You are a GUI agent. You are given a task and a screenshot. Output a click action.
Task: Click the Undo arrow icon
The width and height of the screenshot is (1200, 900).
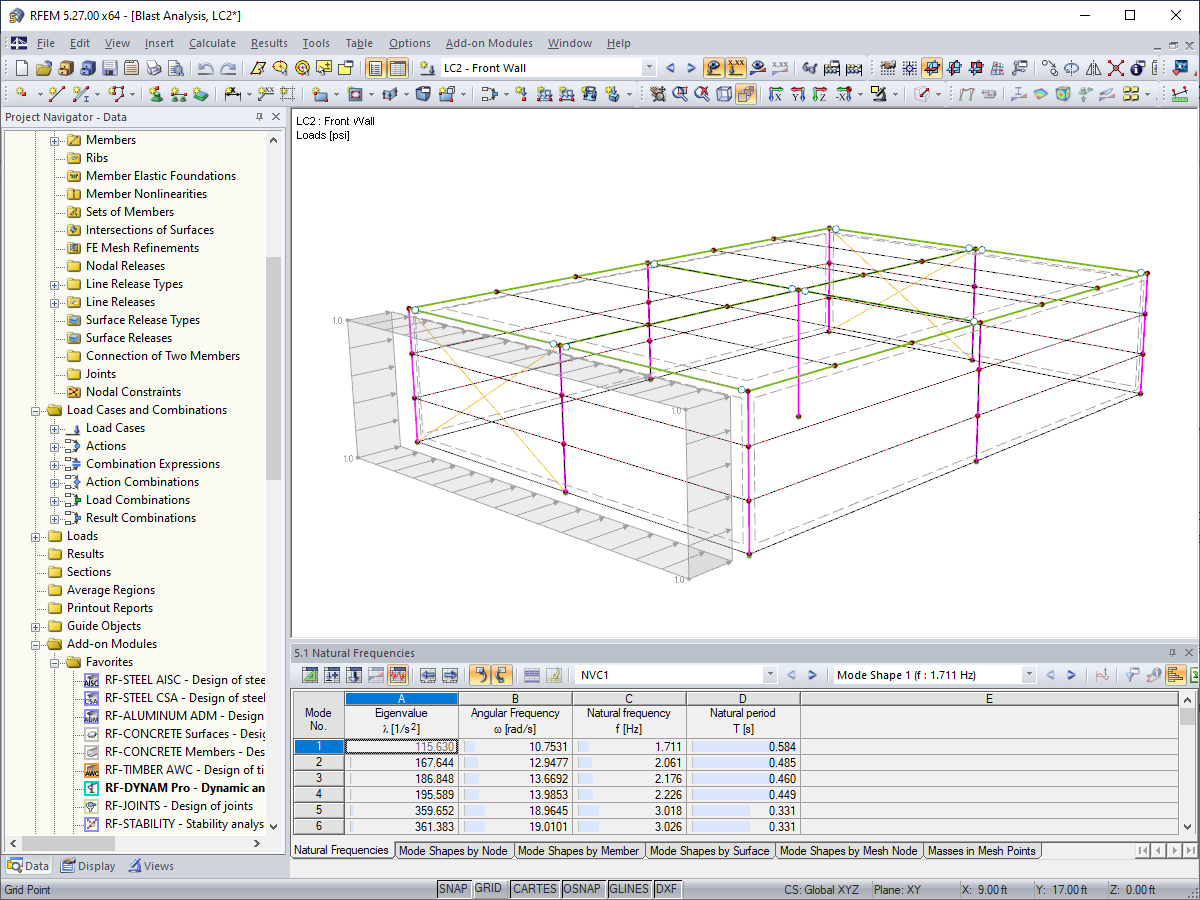[205, 68]
